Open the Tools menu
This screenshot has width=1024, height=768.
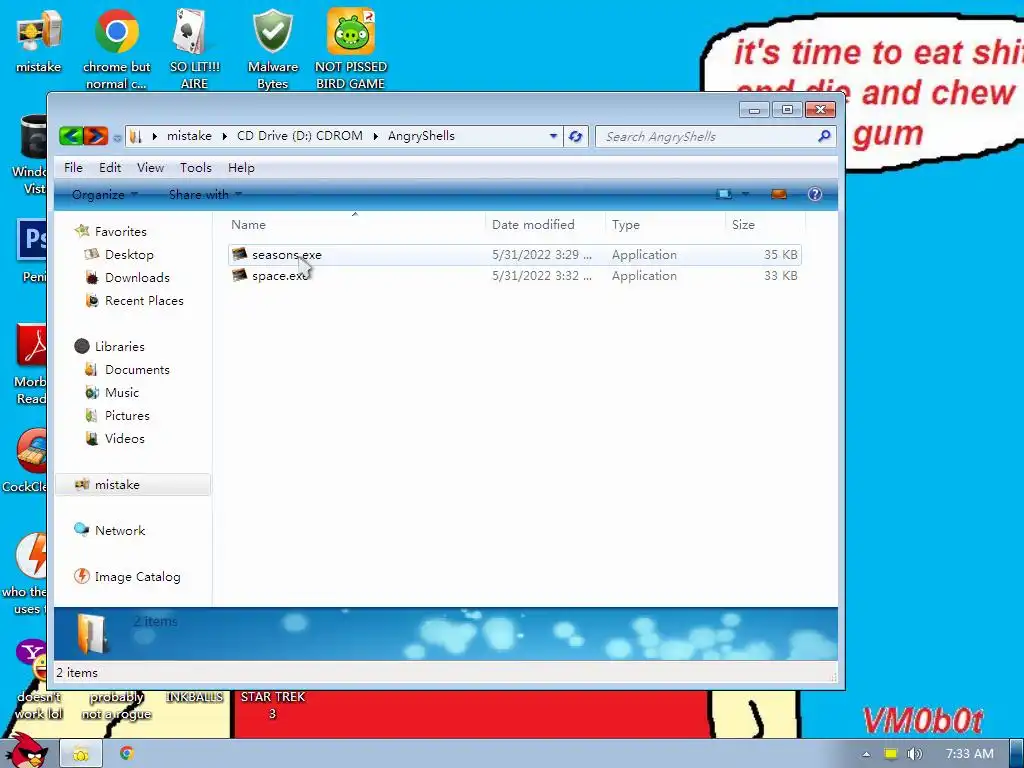(x=196, y=168)
